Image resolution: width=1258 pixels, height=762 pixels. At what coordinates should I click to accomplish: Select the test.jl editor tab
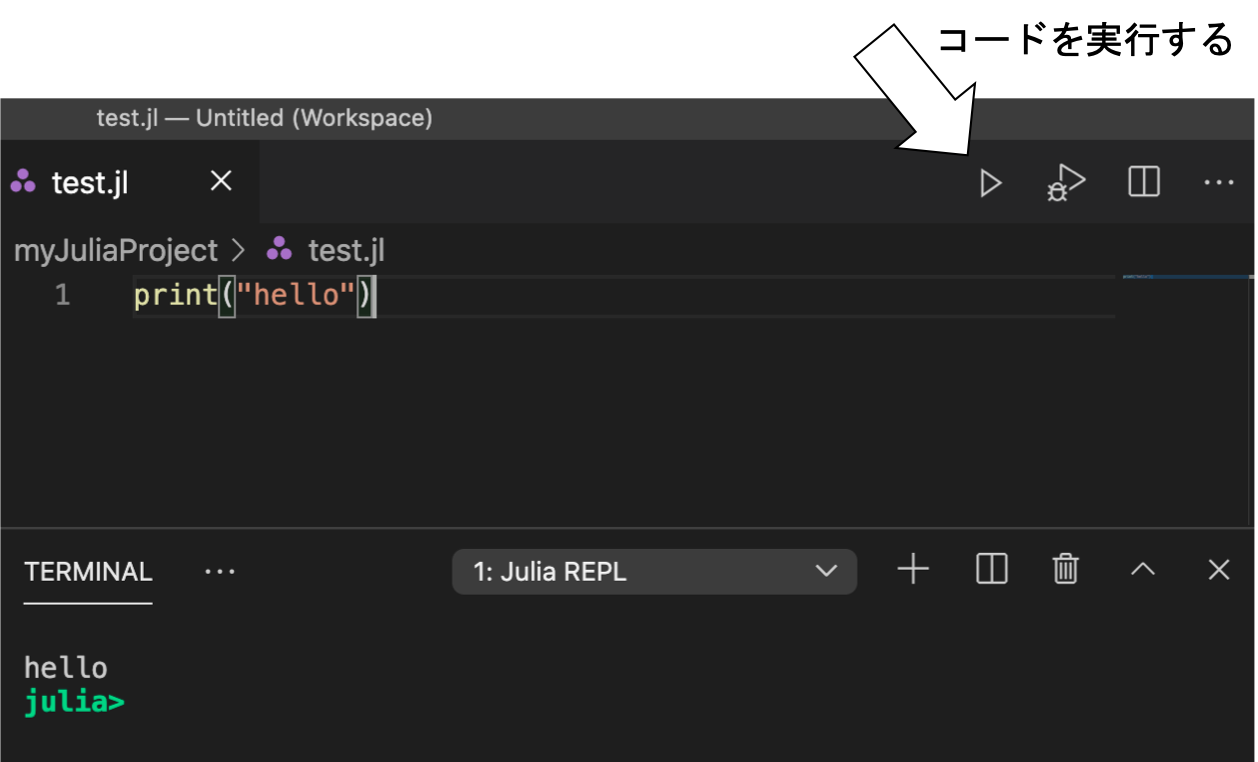pyautogui.click(x=90, y=183)
